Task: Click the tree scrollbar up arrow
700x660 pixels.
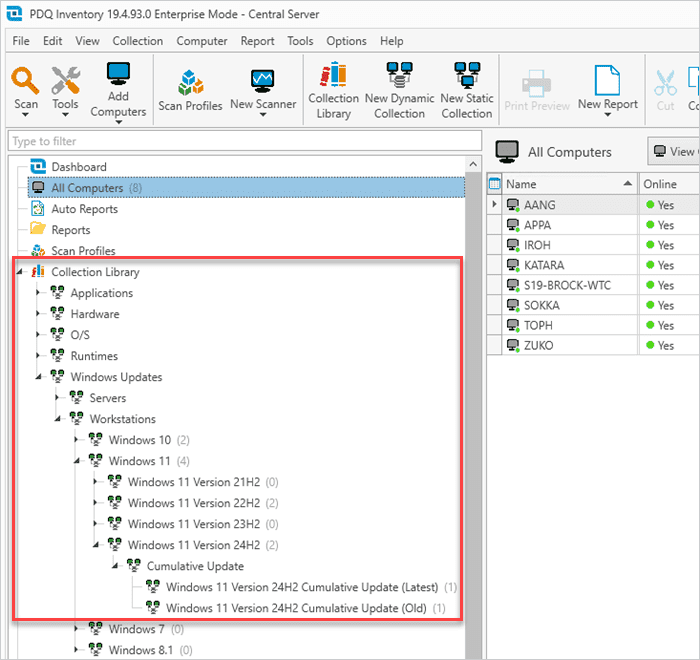Action: [473, 164]
